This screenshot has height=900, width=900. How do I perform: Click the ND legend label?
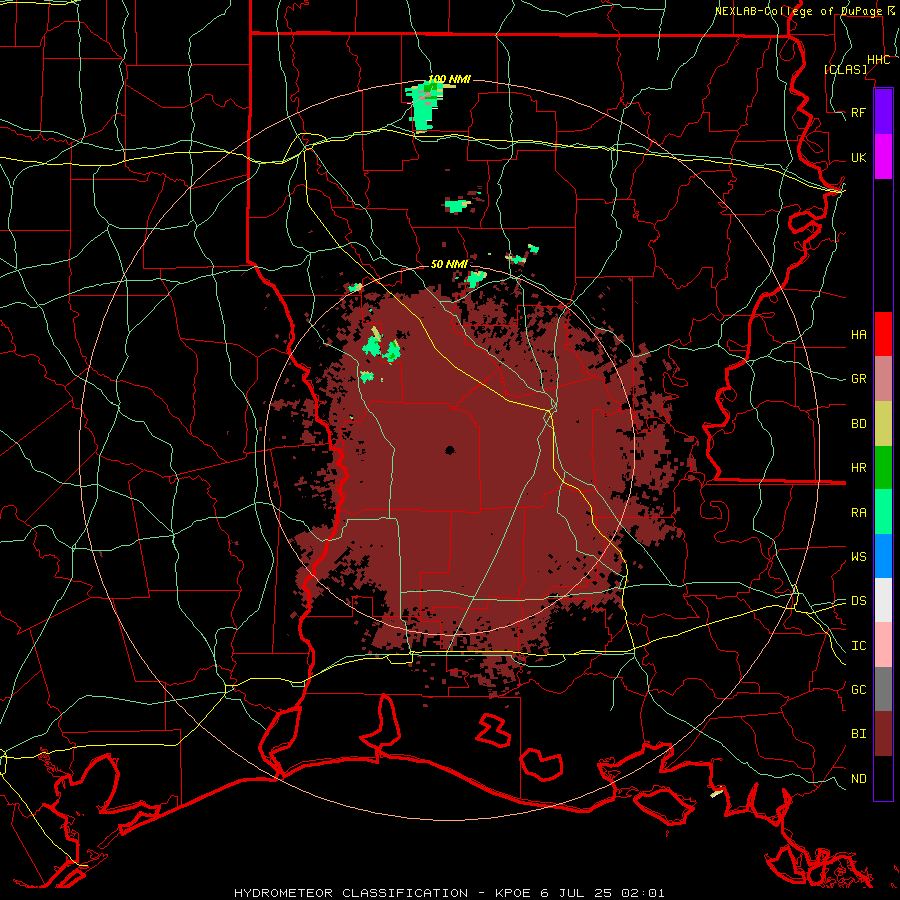tap(859, 778)
